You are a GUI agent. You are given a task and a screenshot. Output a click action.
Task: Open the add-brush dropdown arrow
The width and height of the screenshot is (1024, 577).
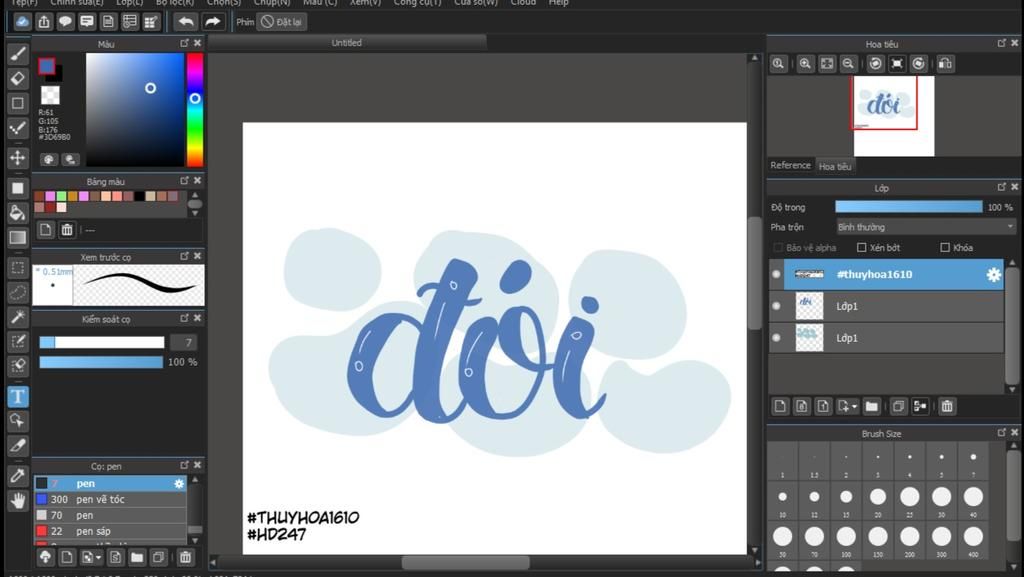99,557
